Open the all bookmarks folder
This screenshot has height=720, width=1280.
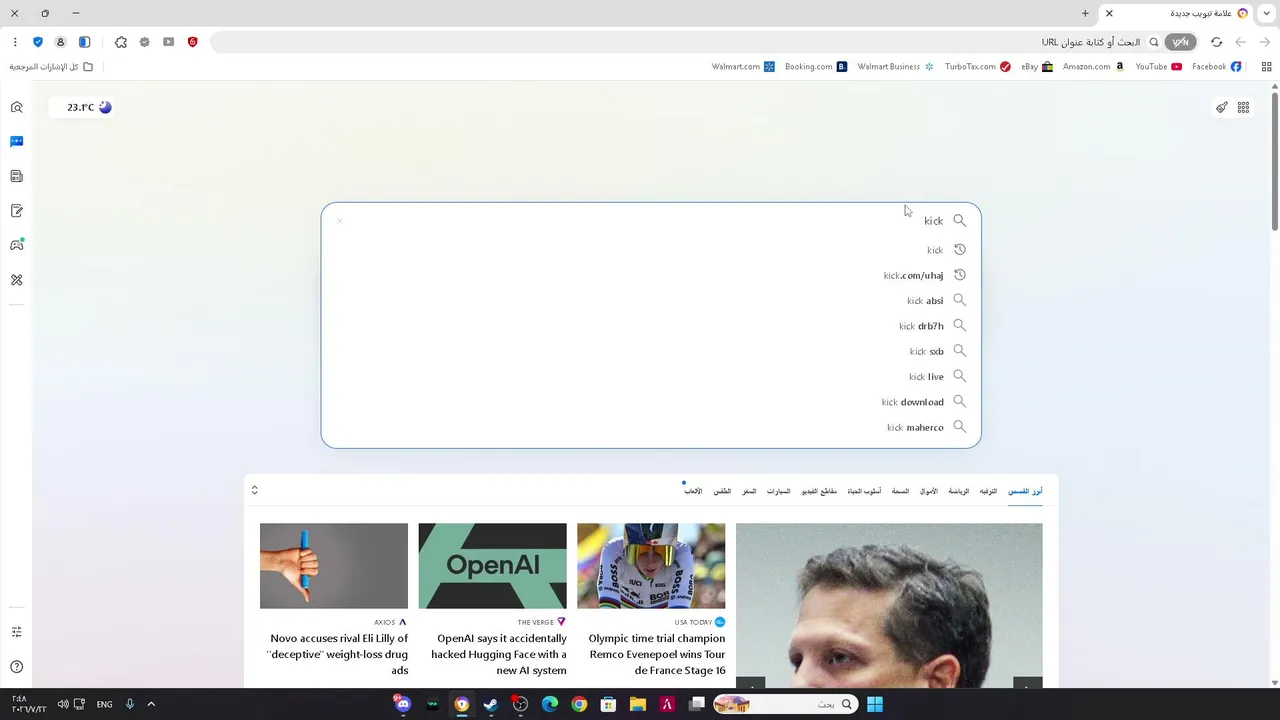point(51,67)
